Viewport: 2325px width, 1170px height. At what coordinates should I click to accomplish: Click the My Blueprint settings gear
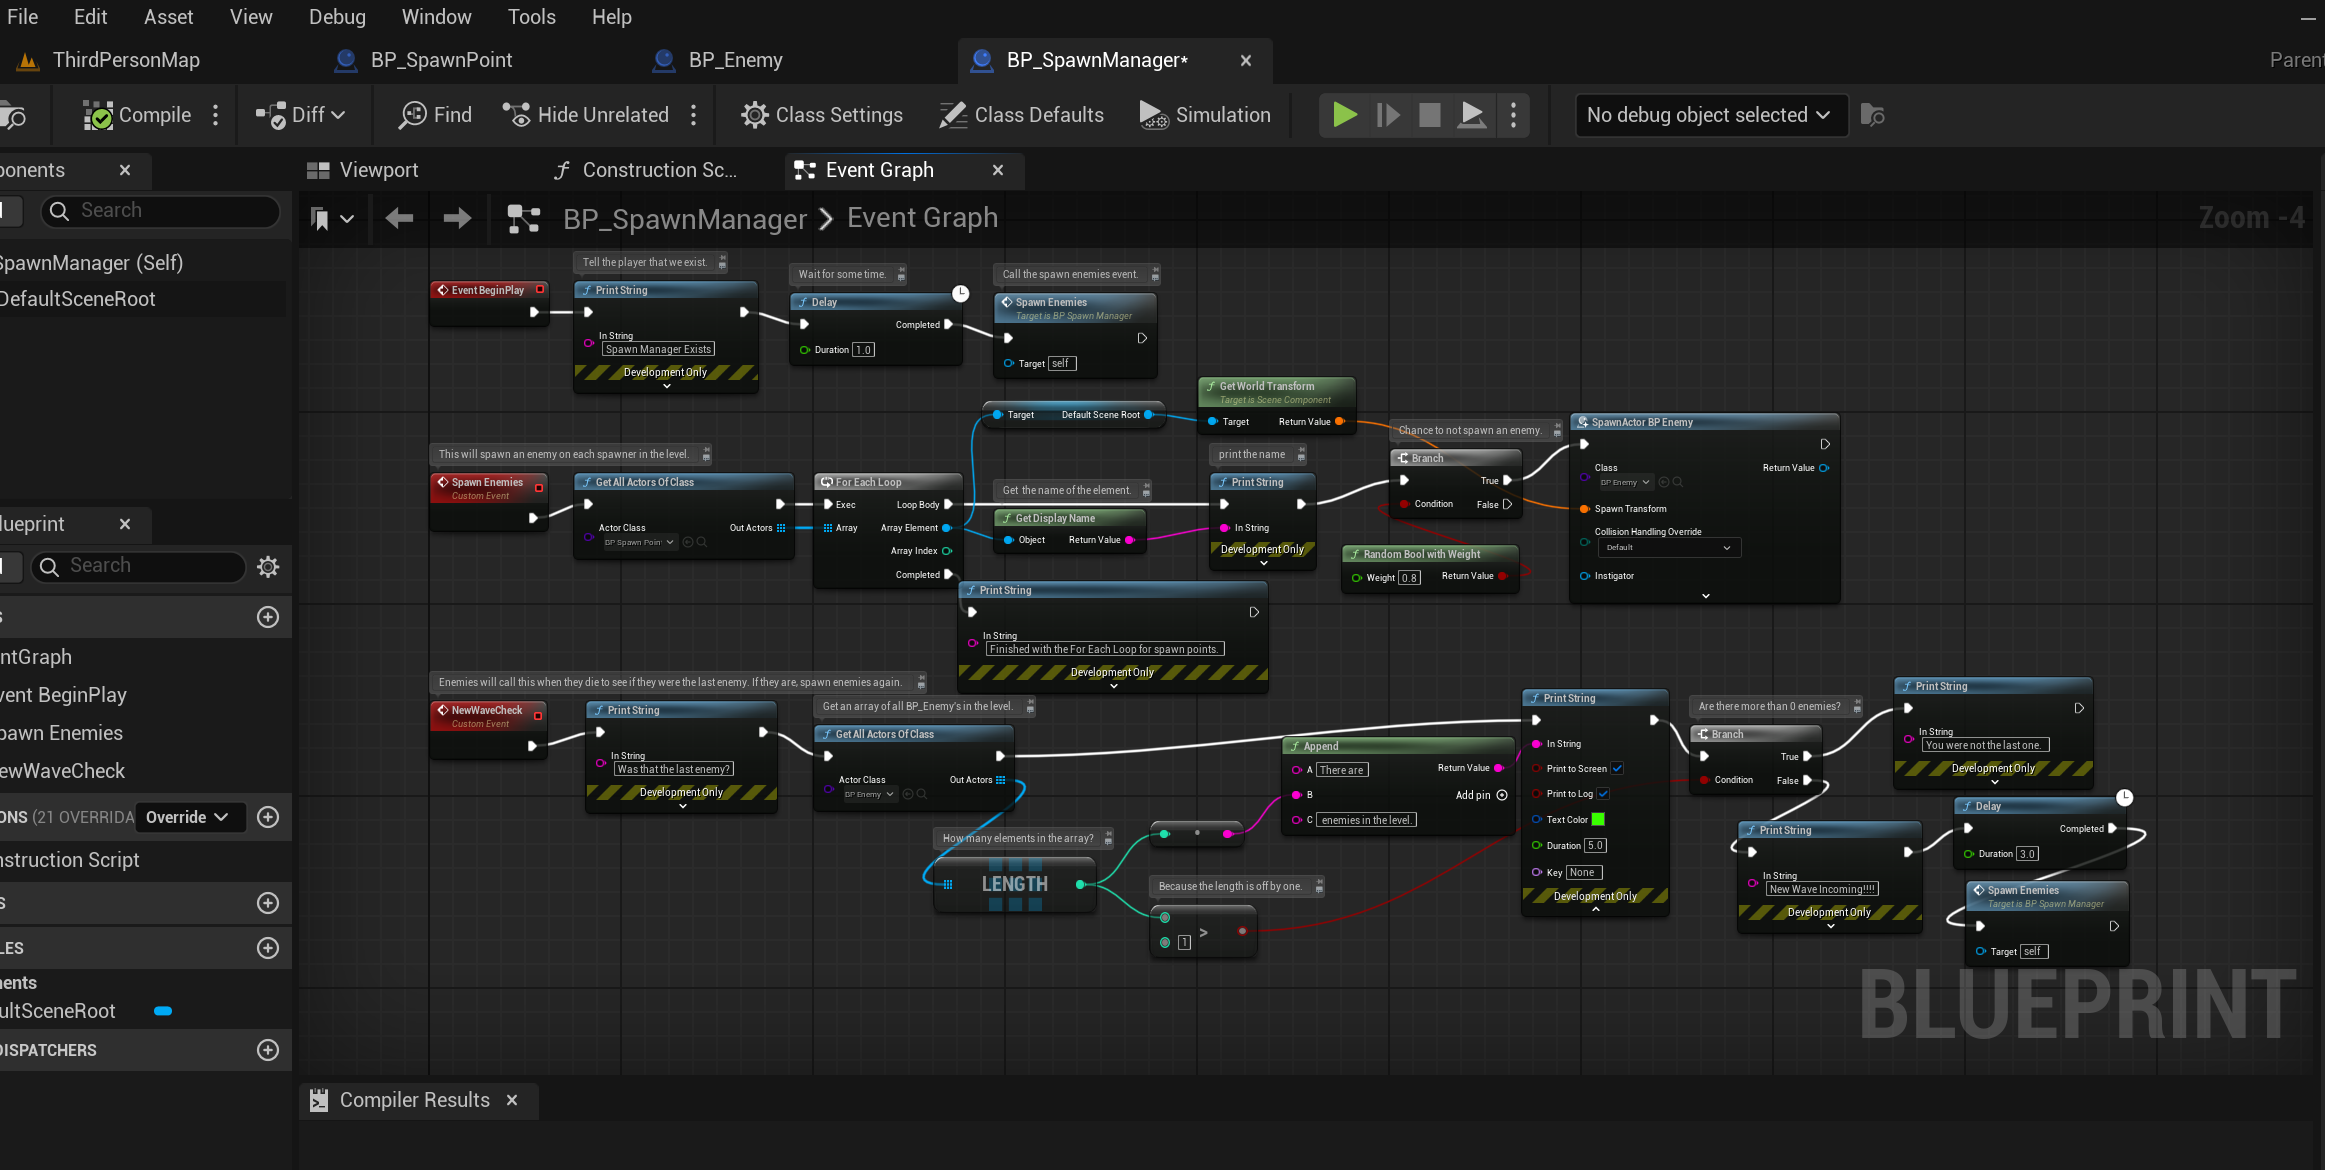(268, 567)
